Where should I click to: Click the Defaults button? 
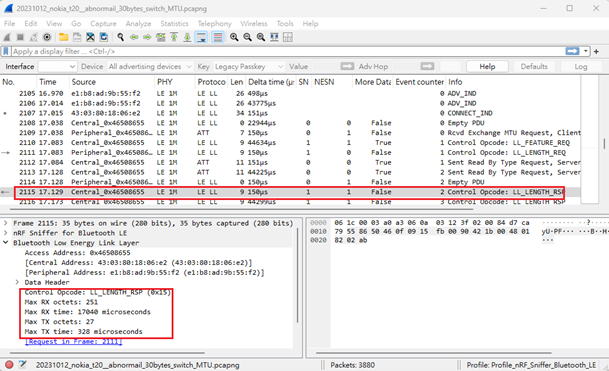(534, 66)
